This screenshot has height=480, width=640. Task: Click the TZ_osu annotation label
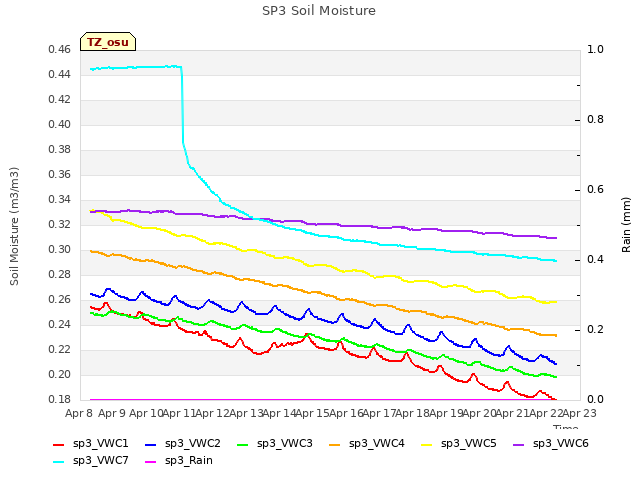(108, 42)
